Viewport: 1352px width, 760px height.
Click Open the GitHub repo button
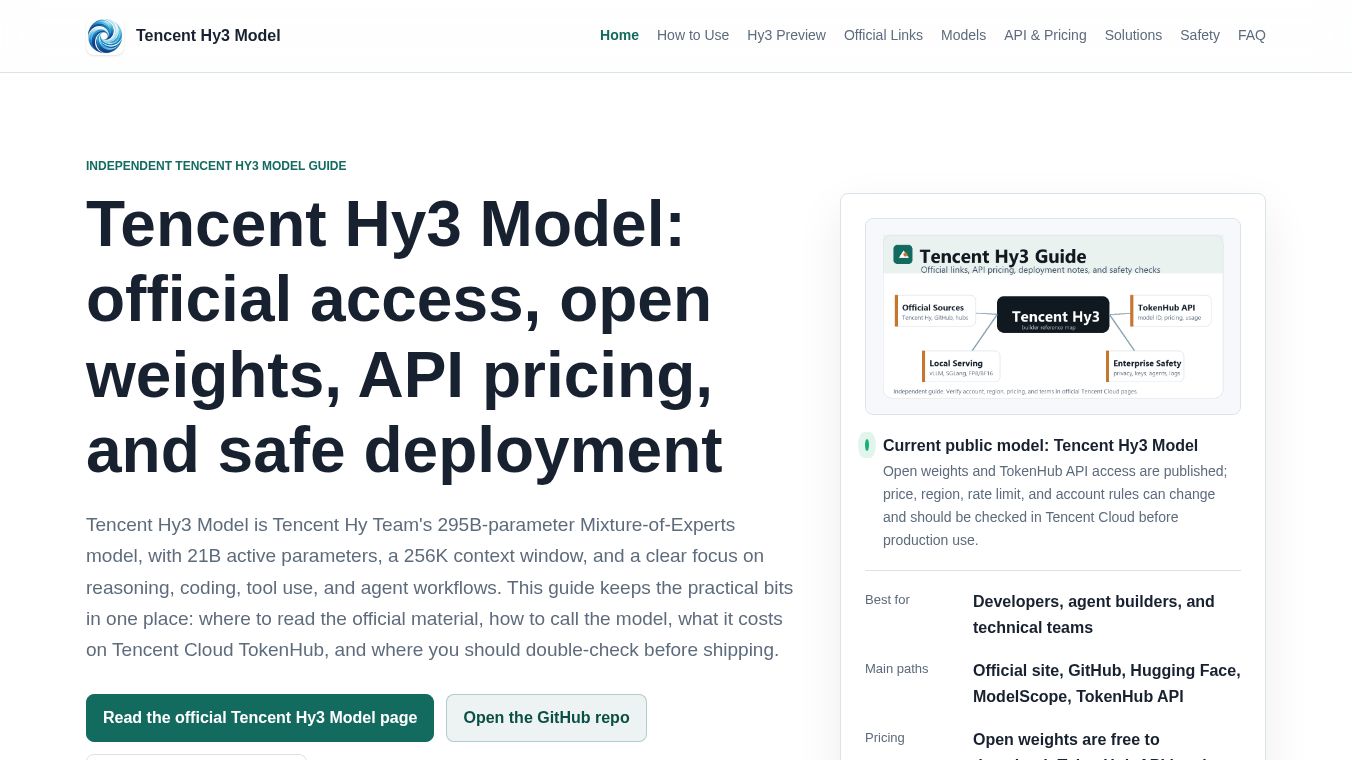[x=546, y=718]
